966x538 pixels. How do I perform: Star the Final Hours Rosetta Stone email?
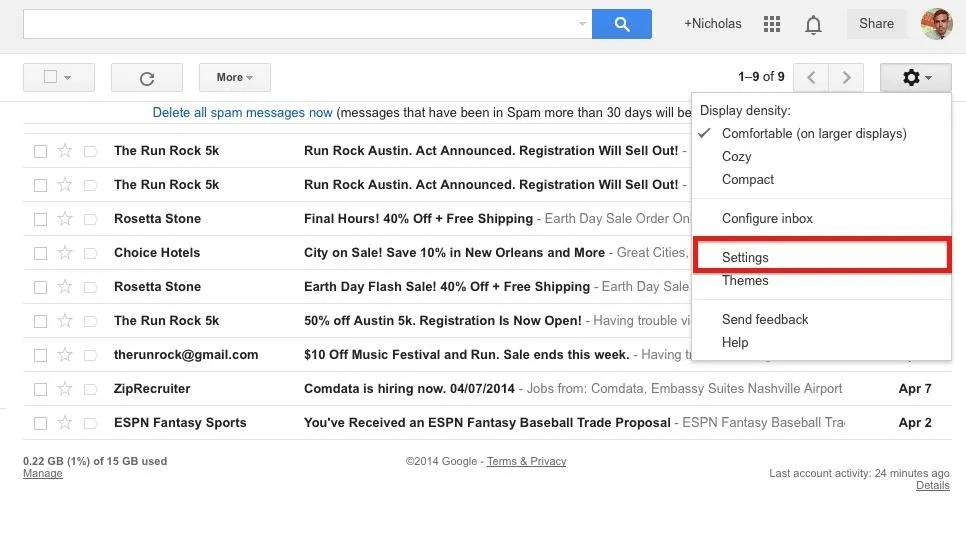point(65,219)
